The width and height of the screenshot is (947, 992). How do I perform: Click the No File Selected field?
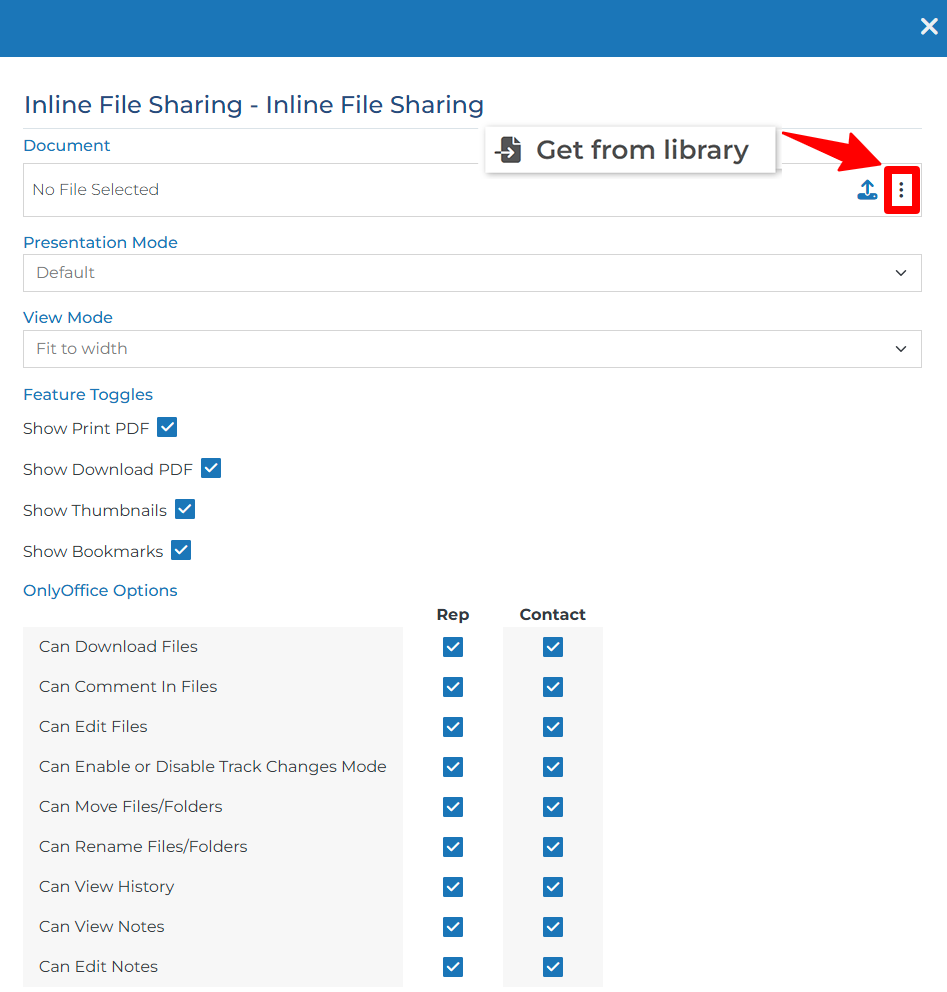(x=472, y=190)
